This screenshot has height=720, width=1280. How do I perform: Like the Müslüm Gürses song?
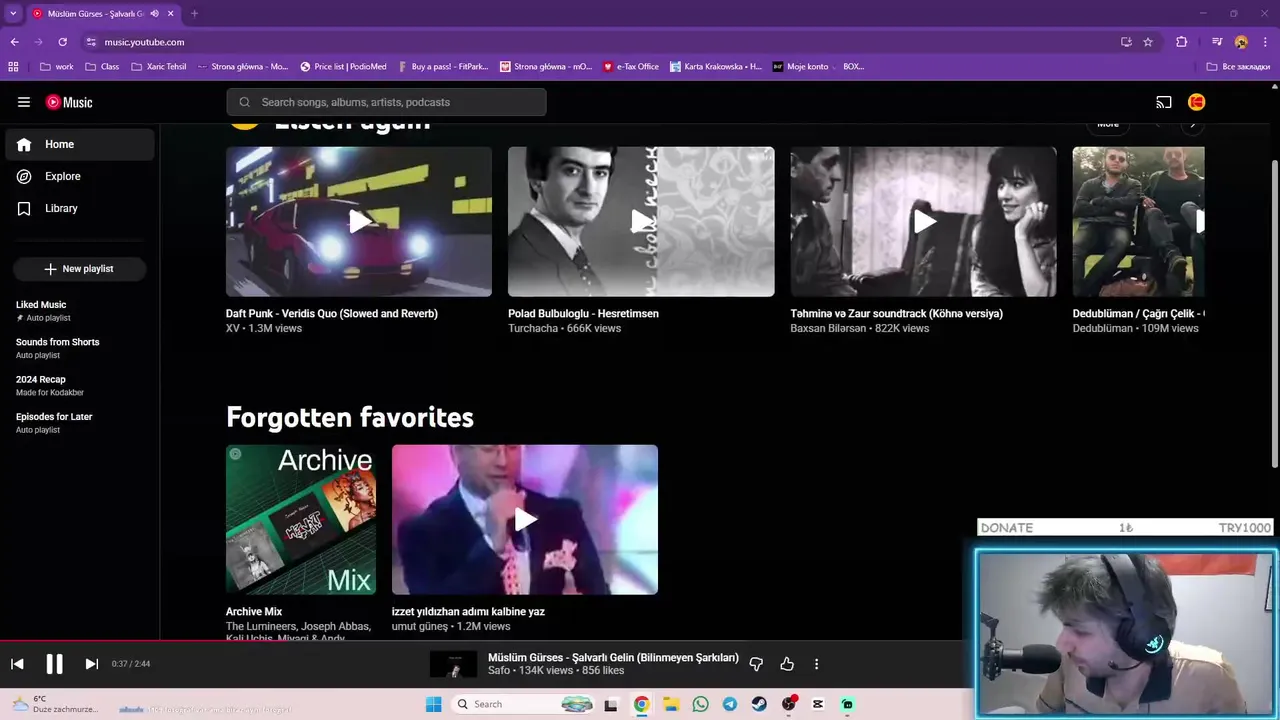click(x=787, y=664)
